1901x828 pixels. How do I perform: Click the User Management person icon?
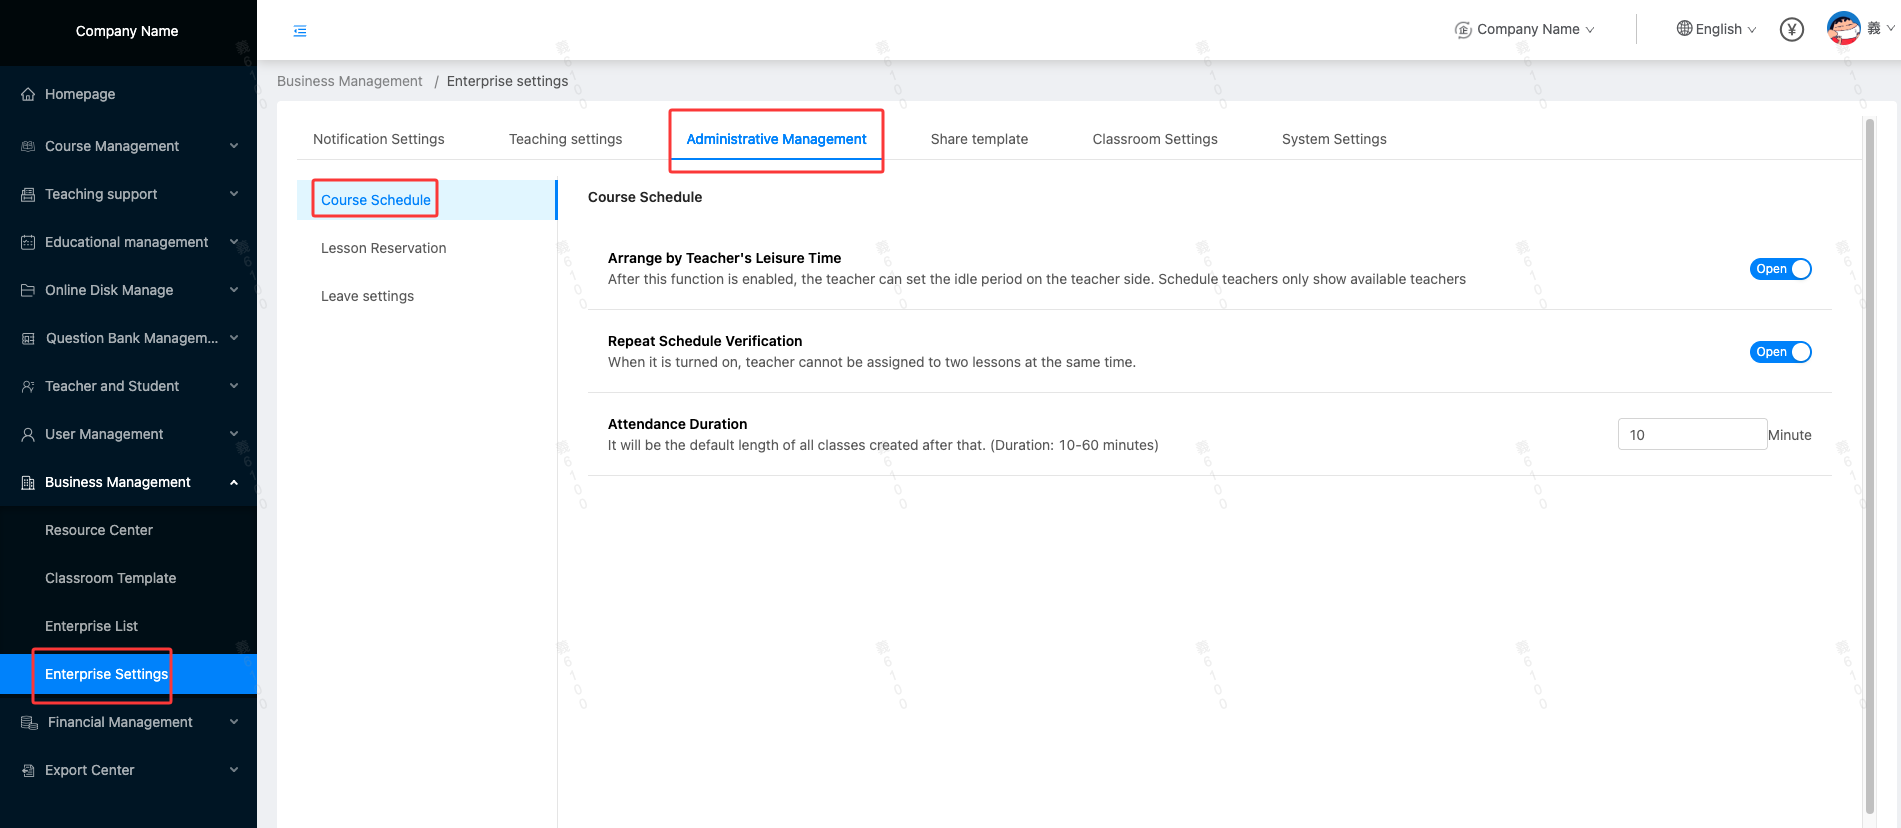pos(28,434)
